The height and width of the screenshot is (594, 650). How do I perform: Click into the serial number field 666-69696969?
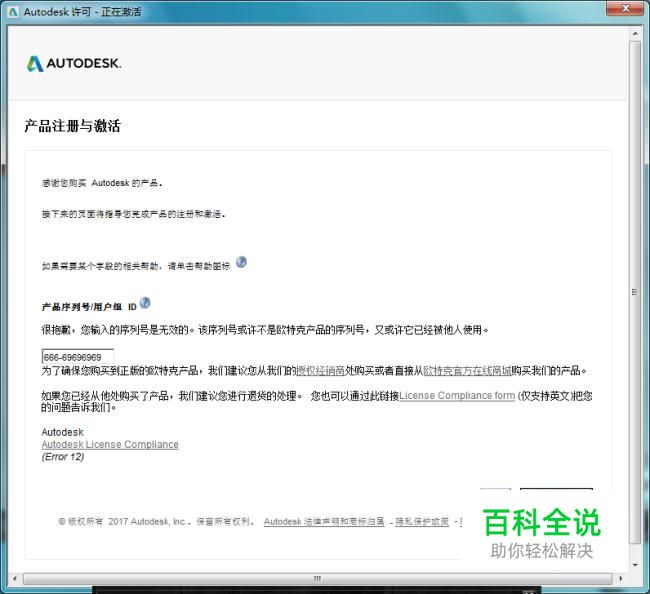(78, 357)
